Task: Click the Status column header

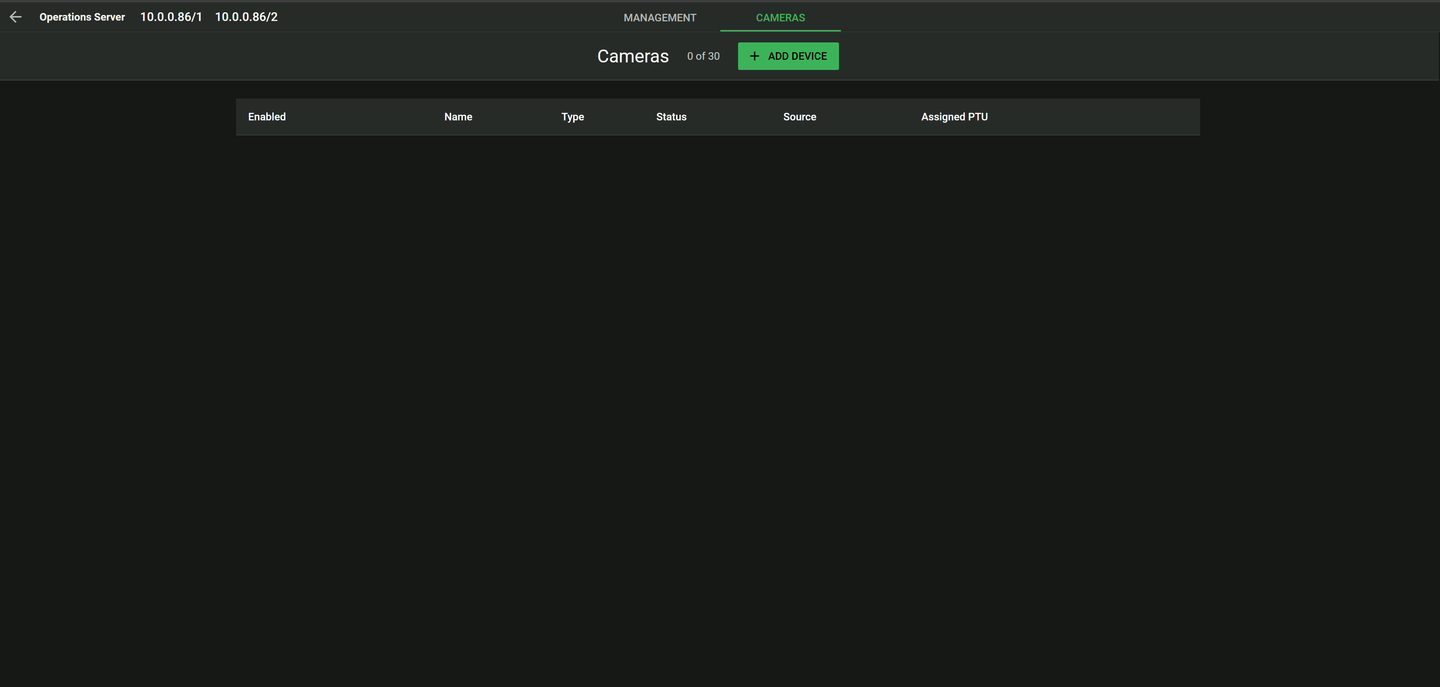Action: pos(671,117)
